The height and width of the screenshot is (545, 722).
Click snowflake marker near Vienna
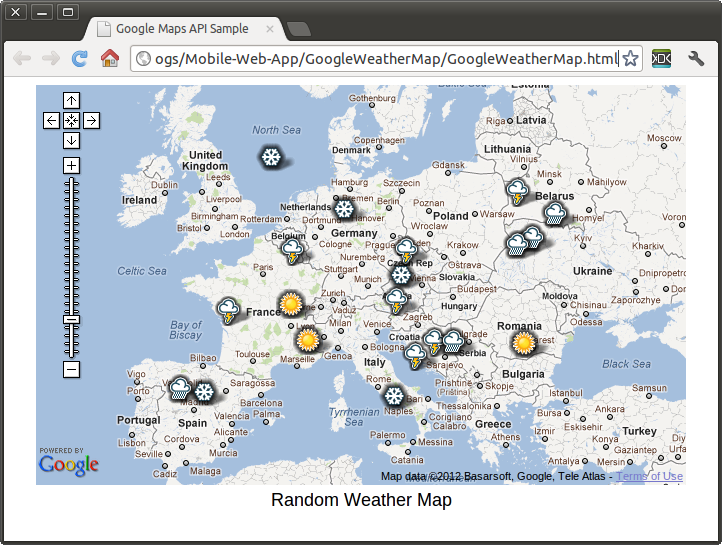(x=401, y=275)
